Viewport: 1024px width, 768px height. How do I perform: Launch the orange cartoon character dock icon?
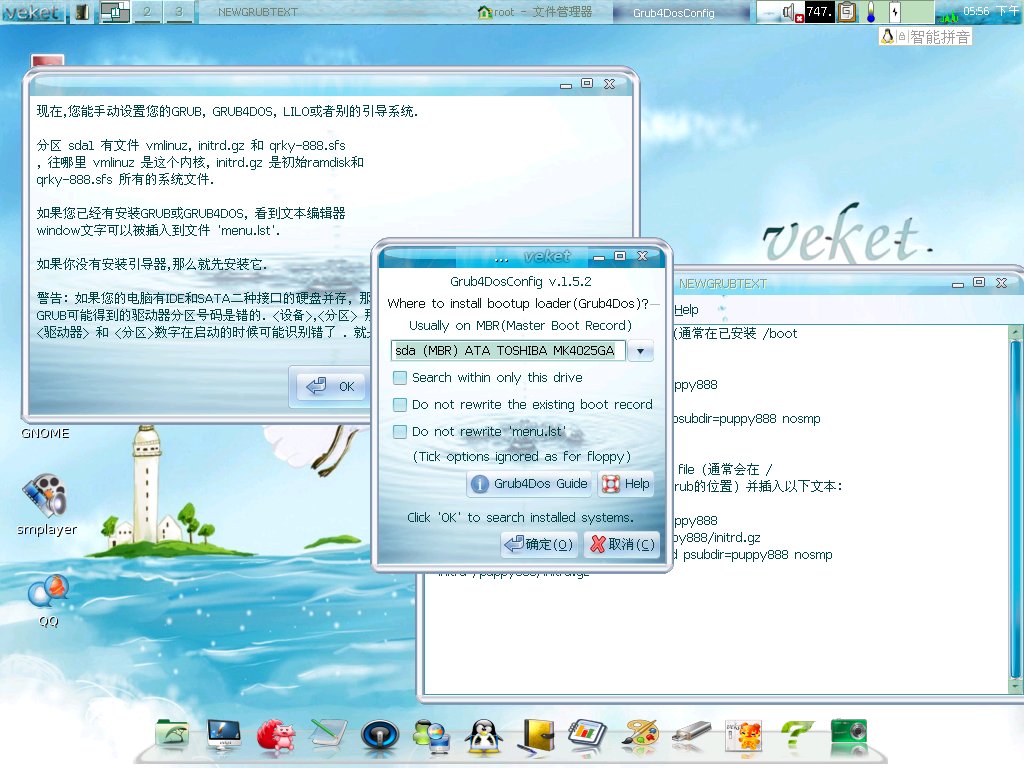tap(744, 735)
